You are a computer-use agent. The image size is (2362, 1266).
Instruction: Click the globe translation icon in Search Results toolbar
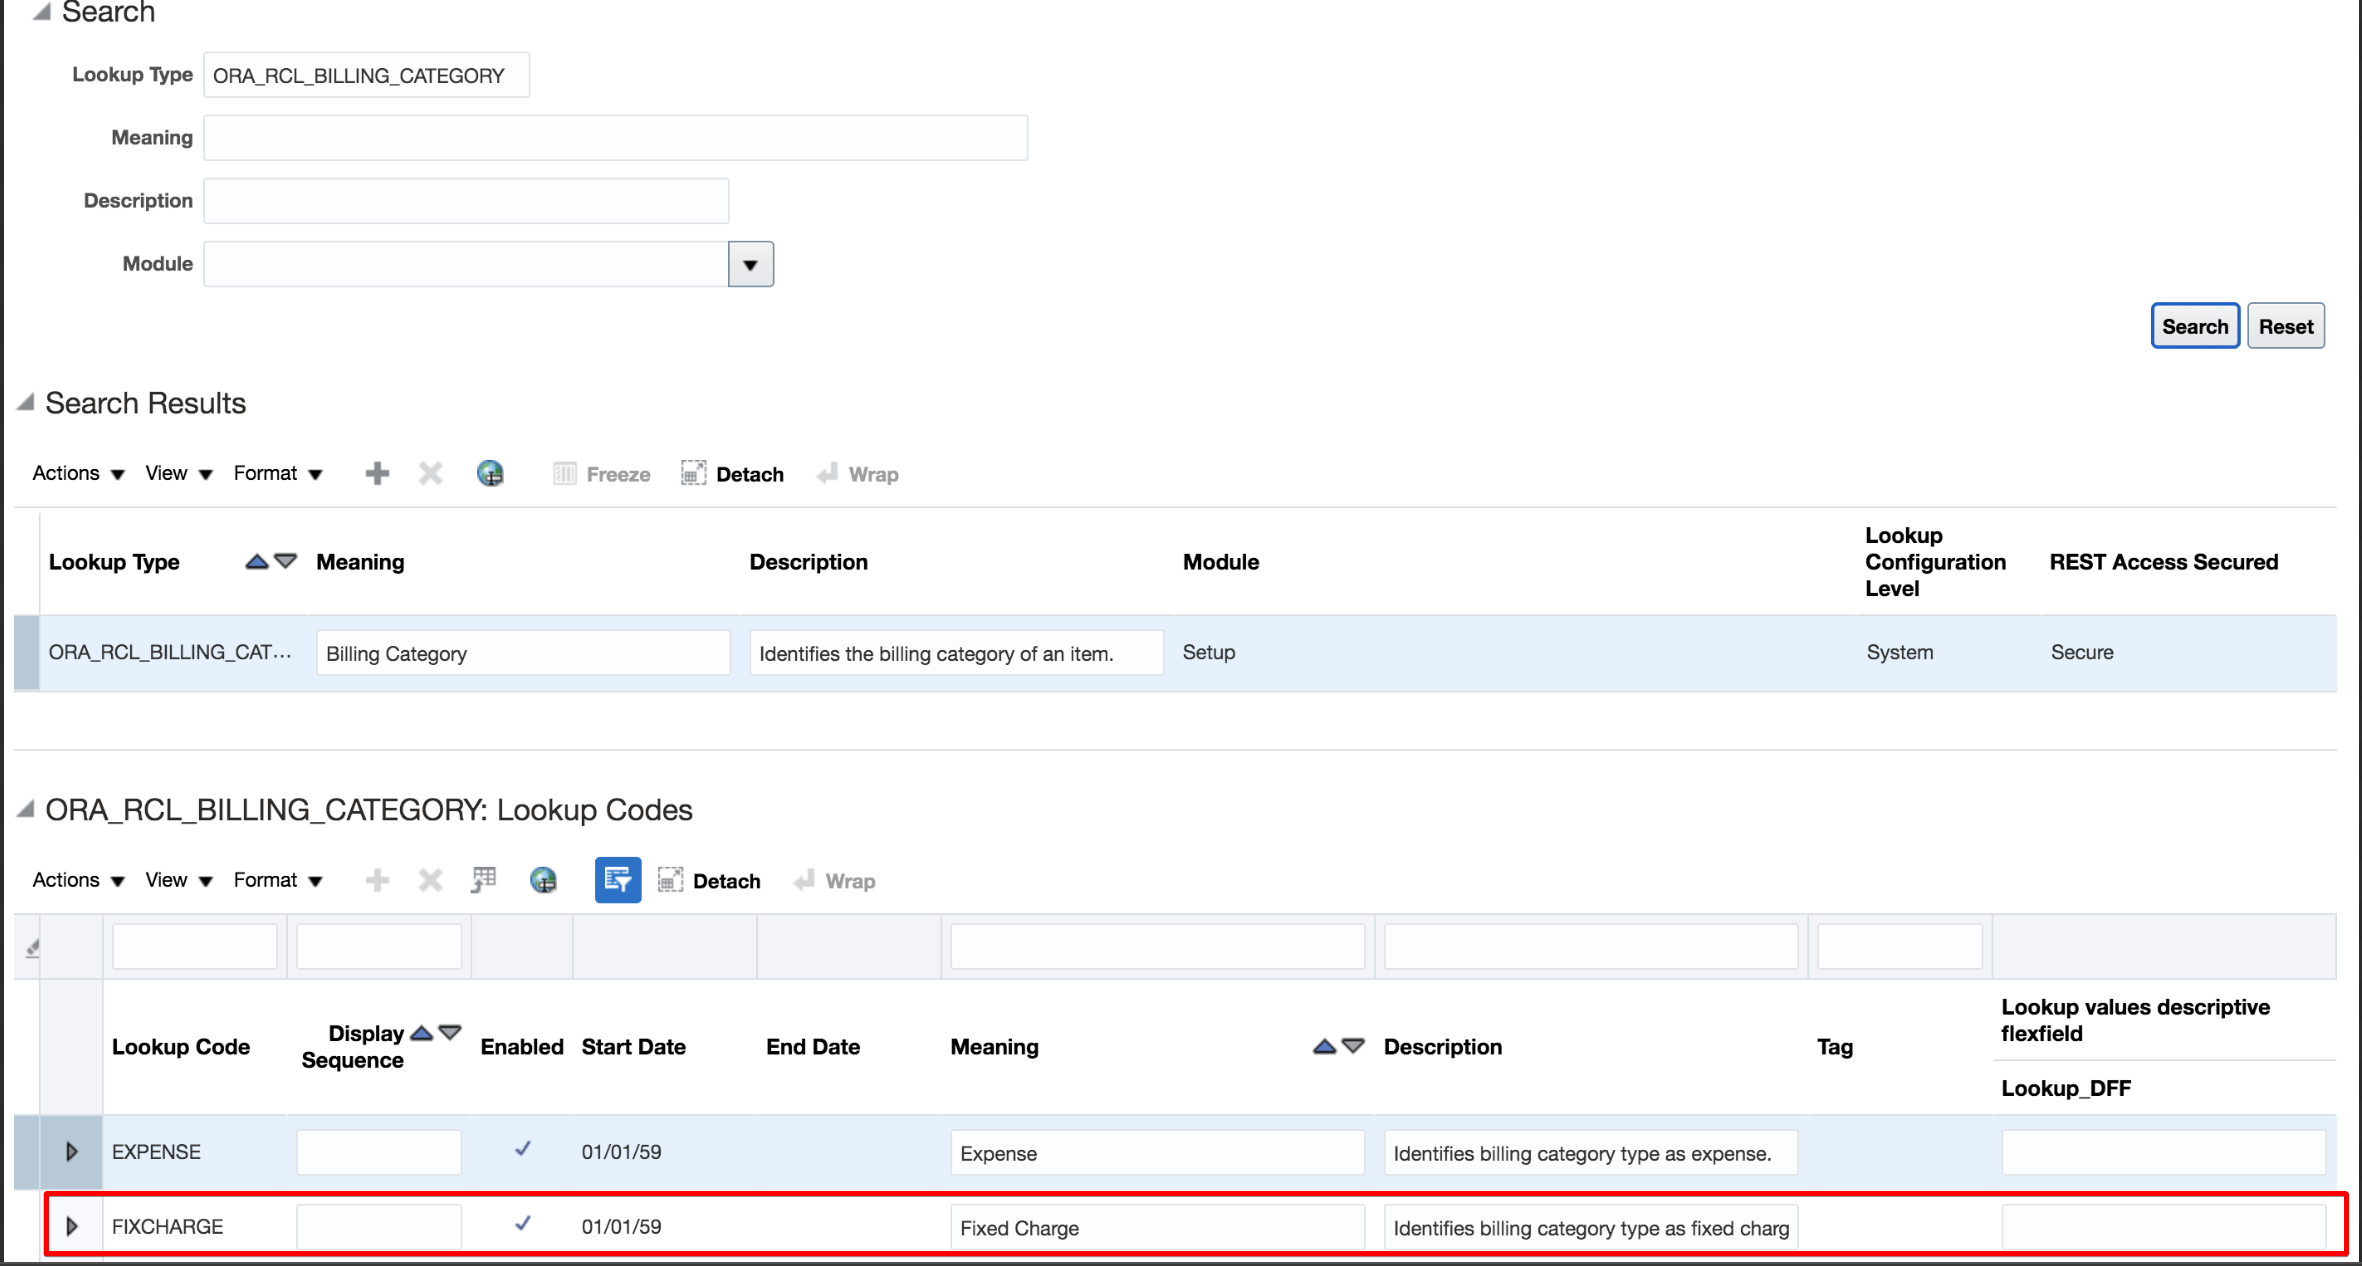(490, 473)
